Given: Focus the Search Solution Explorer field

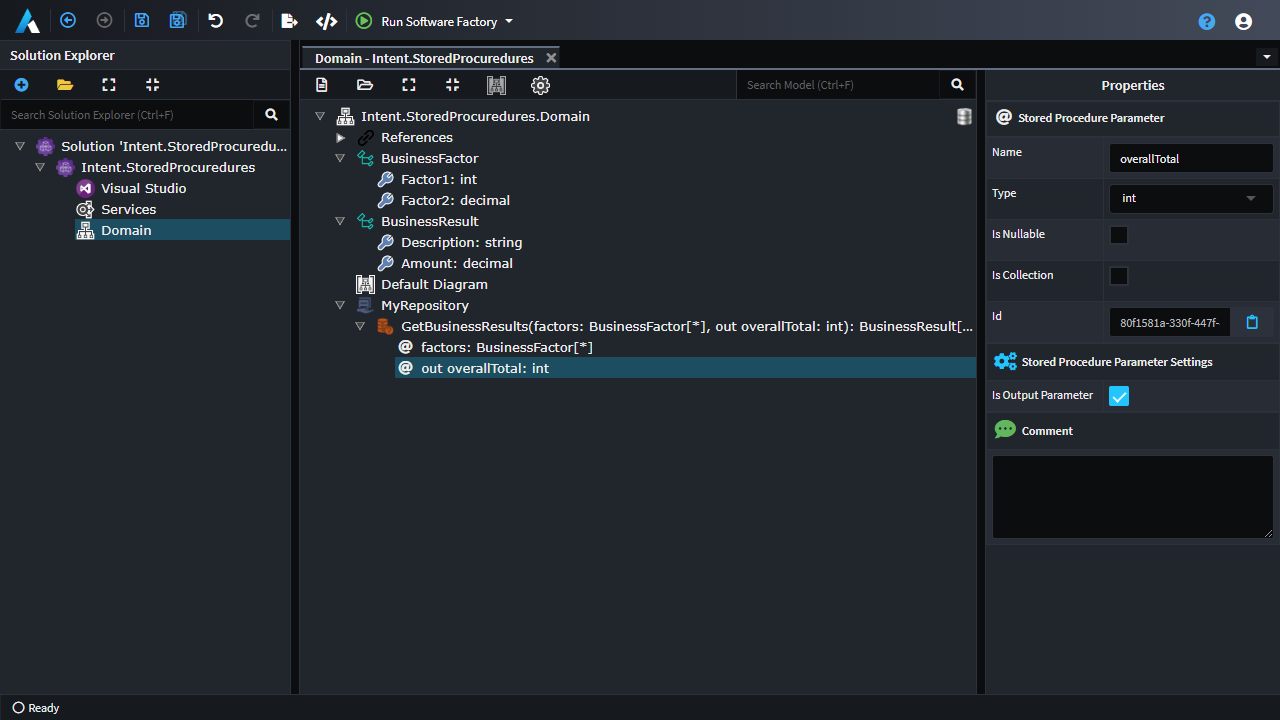Looking at the screenshot, I should pos(127,115).
